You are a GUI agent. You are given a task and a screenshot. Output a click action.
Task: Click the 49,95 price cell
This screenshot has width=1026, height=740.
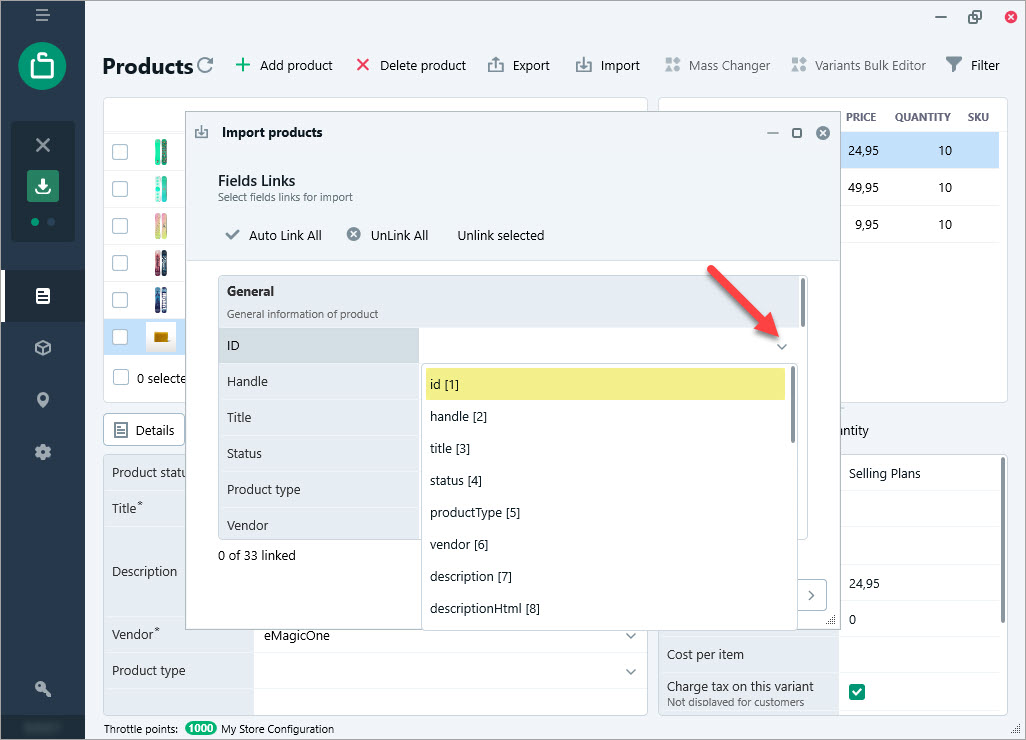[x=863, y=188]
